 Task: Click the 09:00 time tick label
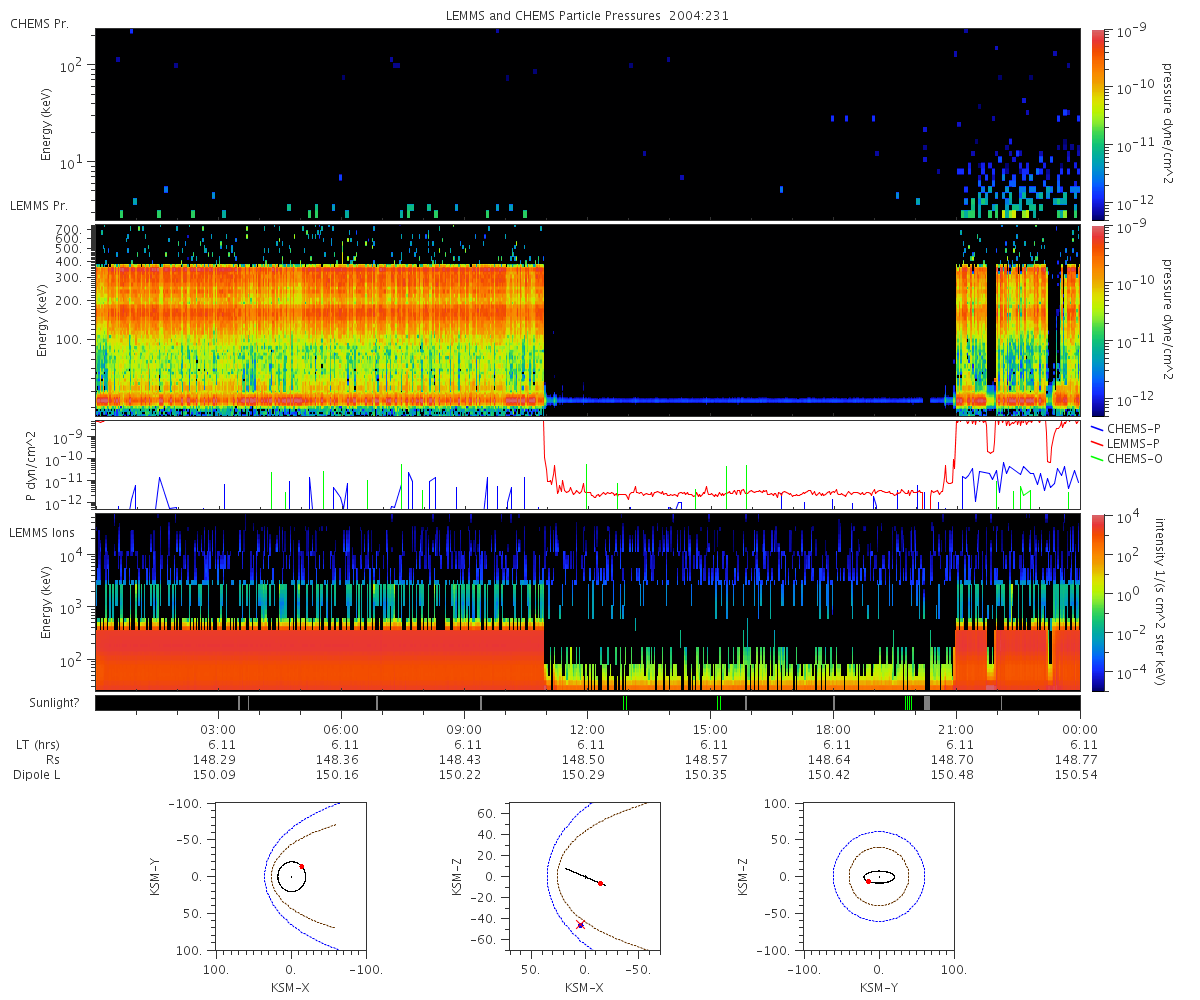[464, 729]
